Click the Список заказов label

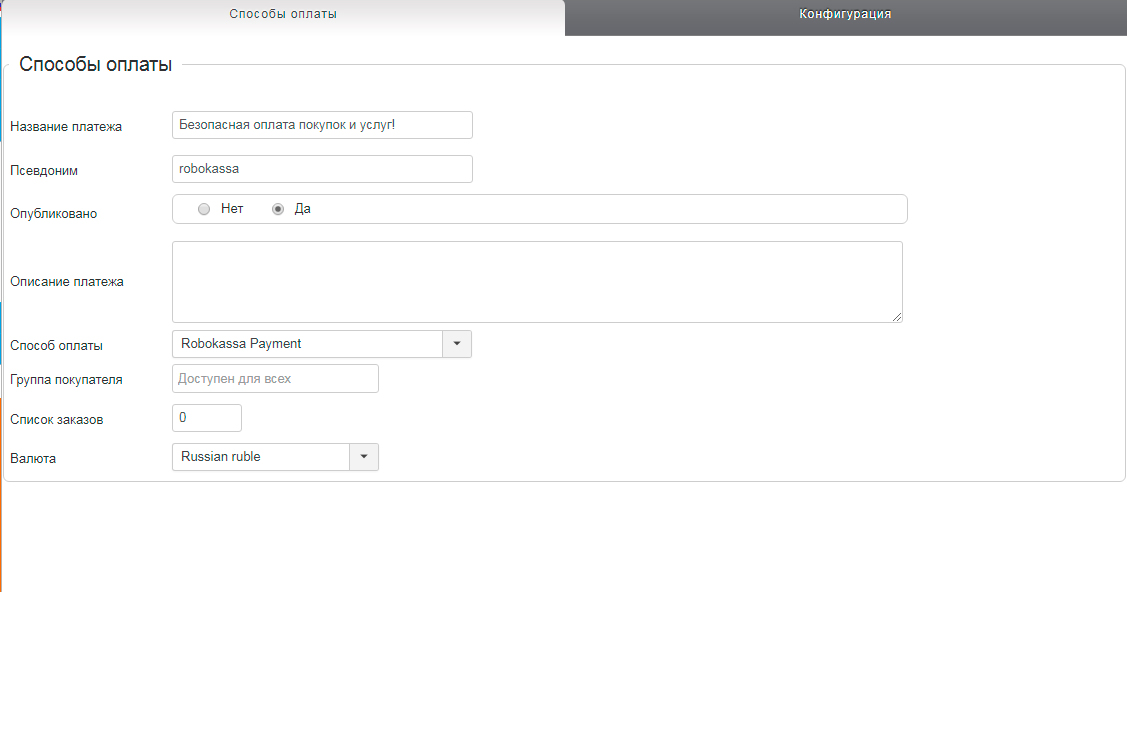tap(56, 420)
